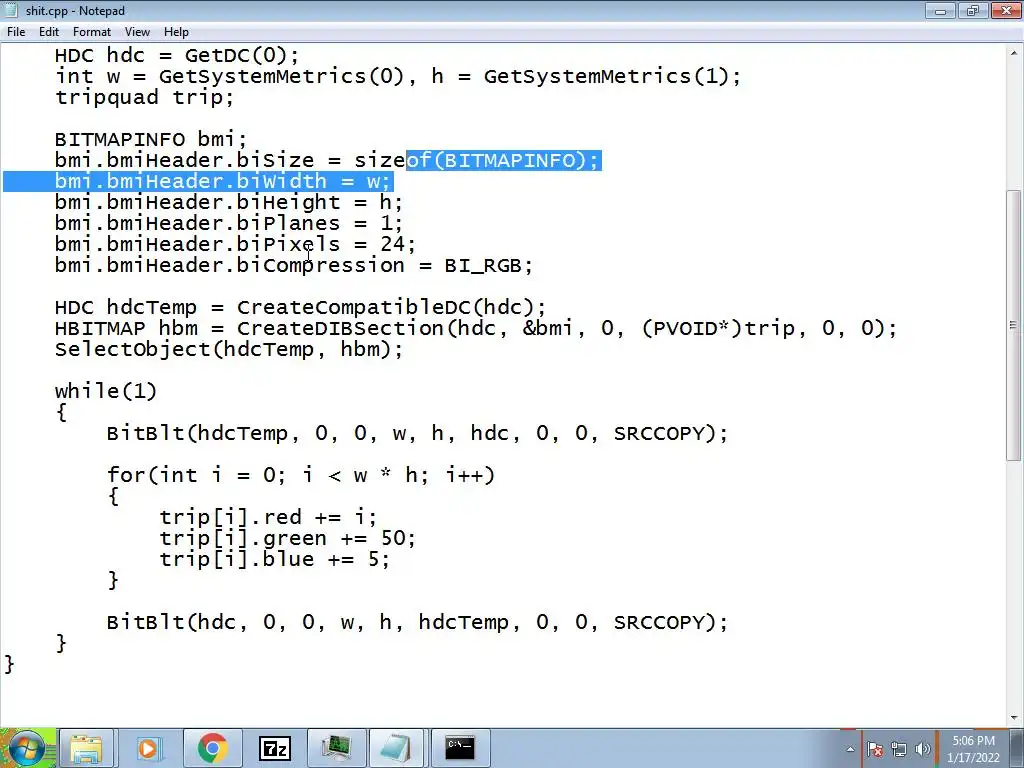
Task: Click the vertical scrollbar thumb
Action: tap(1014, 325)
